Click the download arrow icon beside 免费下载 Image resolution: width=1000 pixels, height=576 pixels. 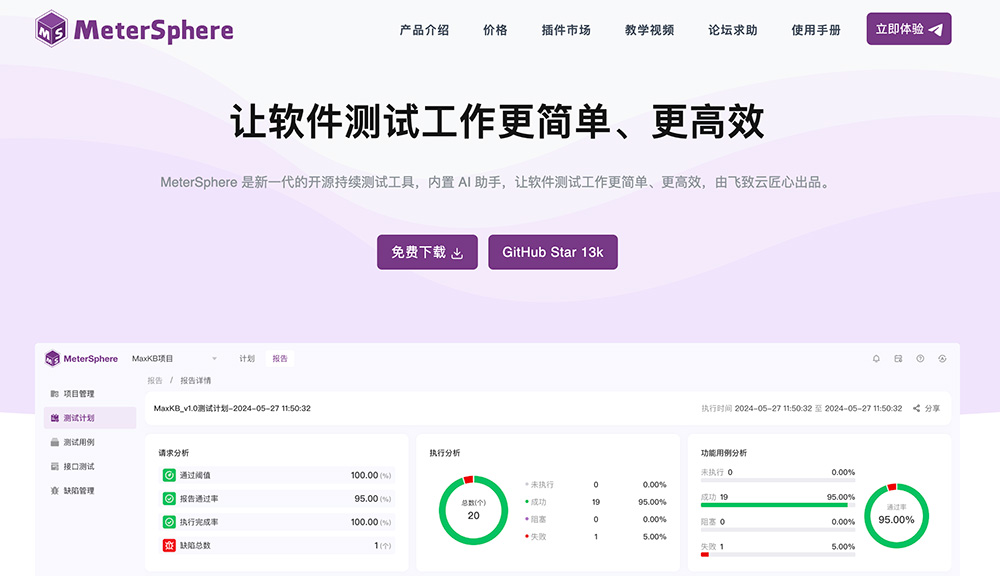(457, 253)
